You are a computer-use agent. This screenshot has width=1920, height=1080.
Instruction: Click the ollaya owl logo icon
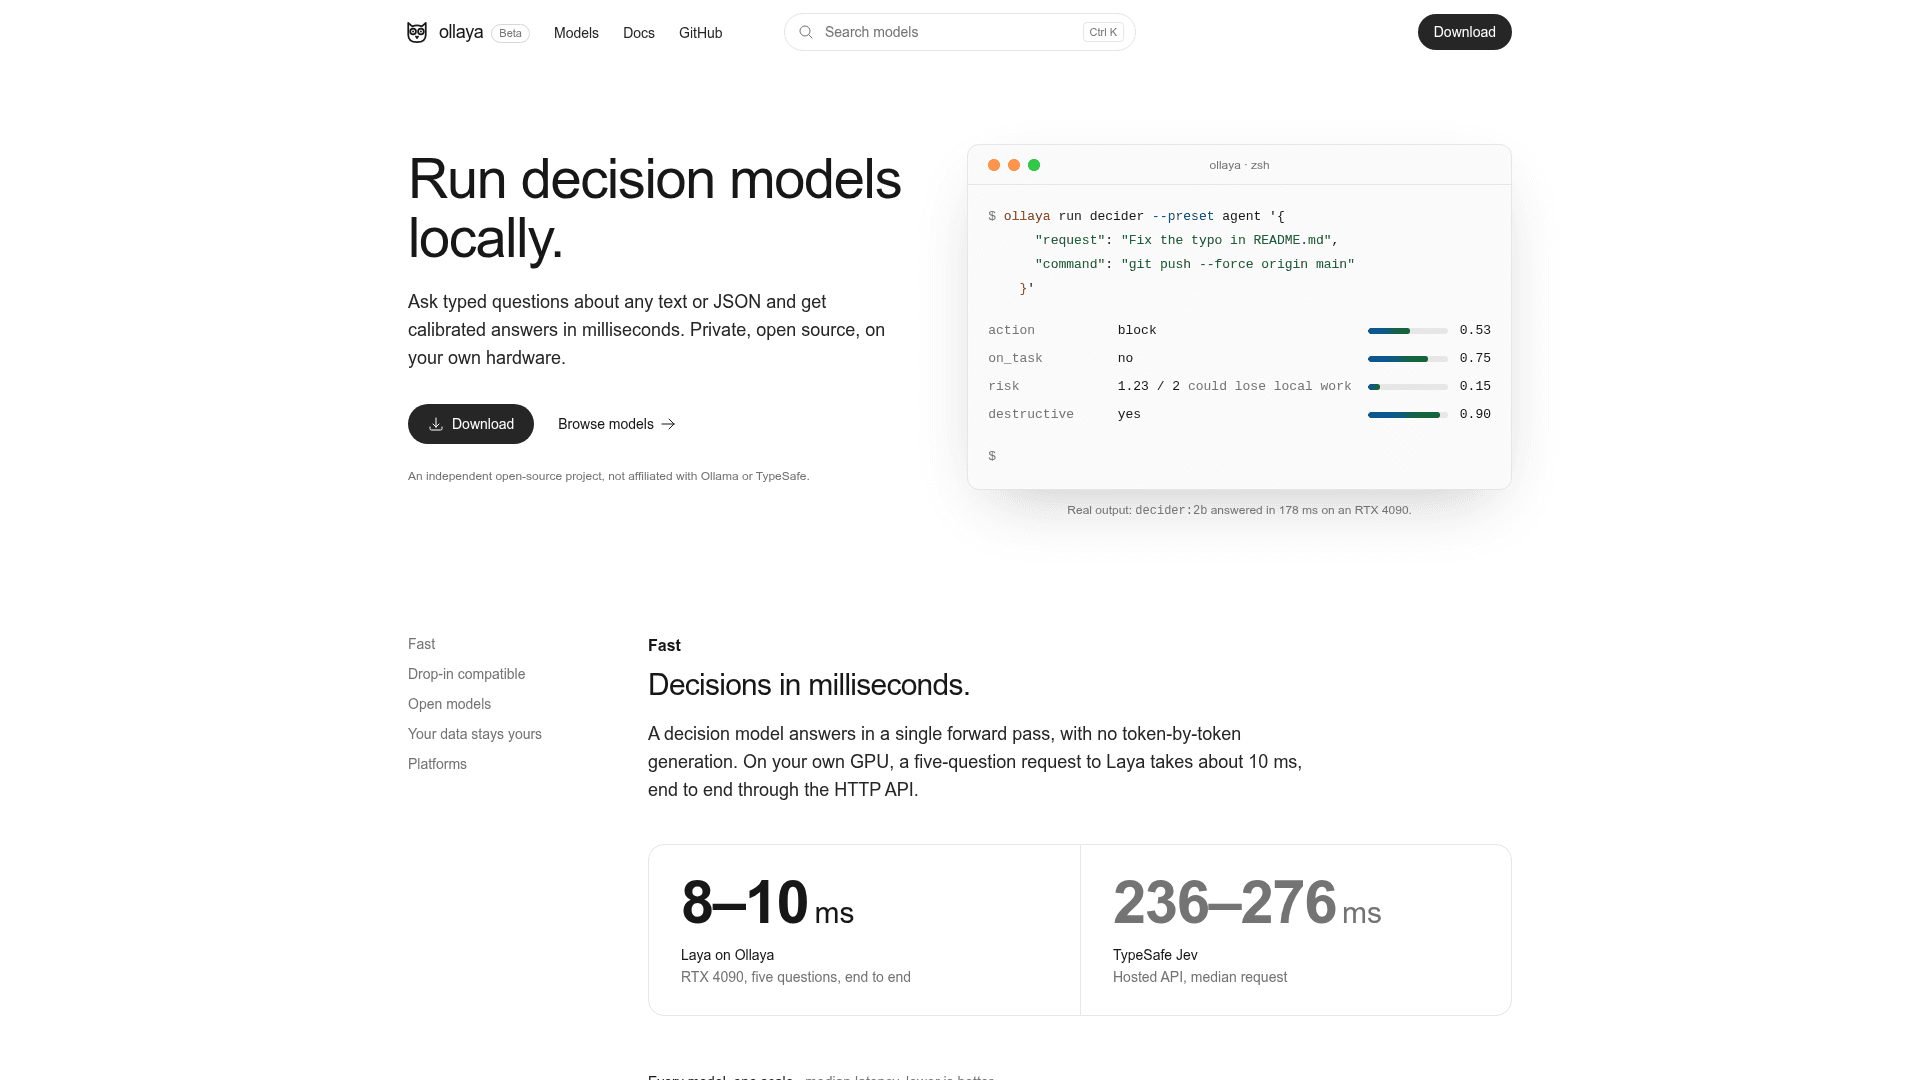[417, 32]
